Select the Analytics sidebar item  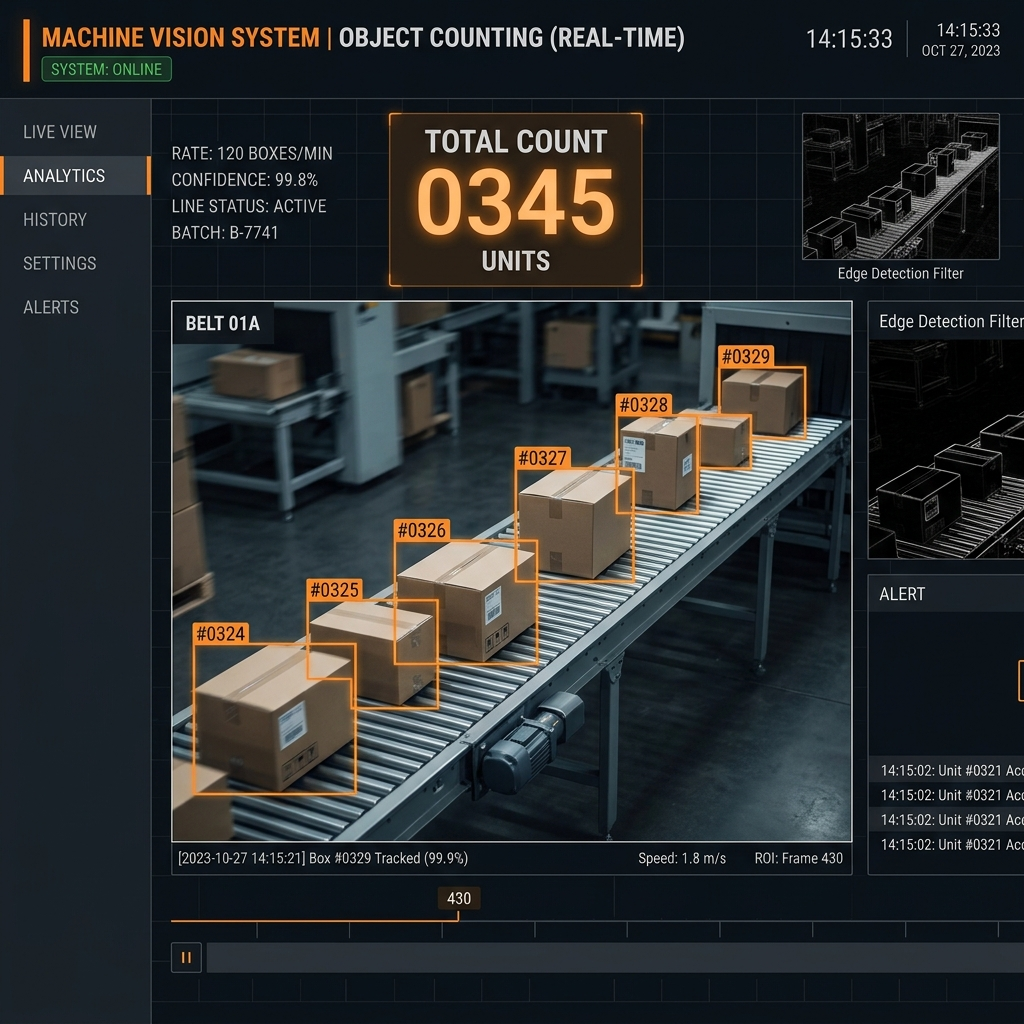point(76,176)
